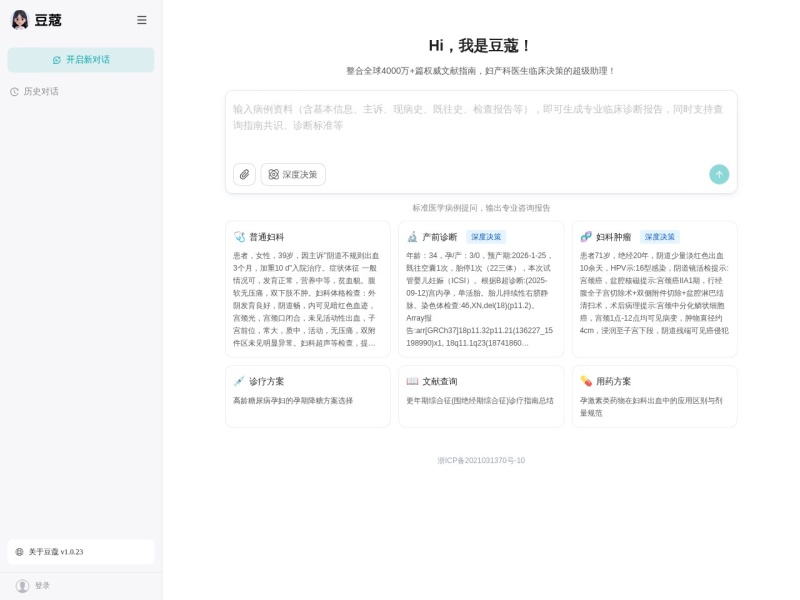Select the 诊疗方案 card title
Viewport: 800px width, 600px height.
click(x=266, y=381)
